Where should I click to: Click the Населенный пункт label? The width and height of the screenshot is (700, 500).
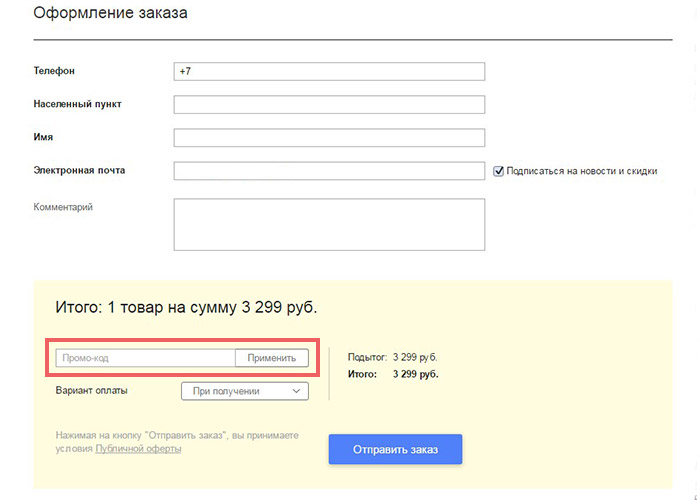(x=78, y=104)
